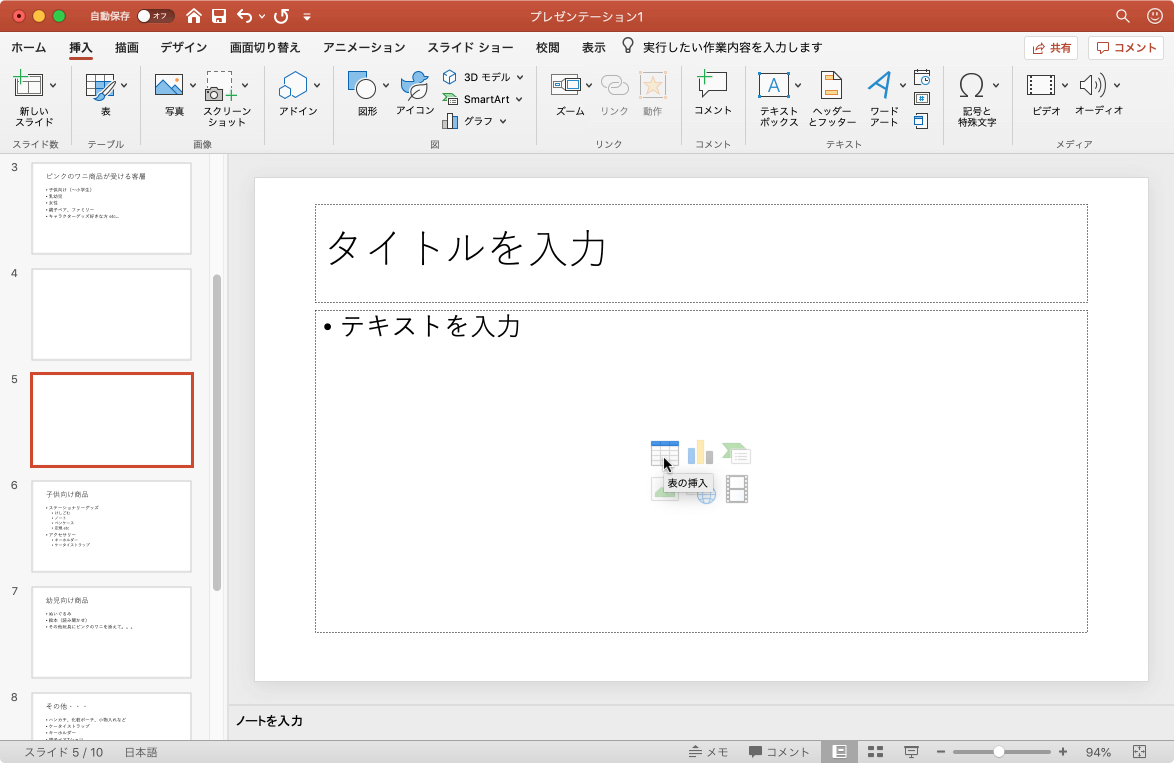Viewport: 1174px width, 763px height.
Task: Click the zoom slider in status bar
Action: pos(999,752)
